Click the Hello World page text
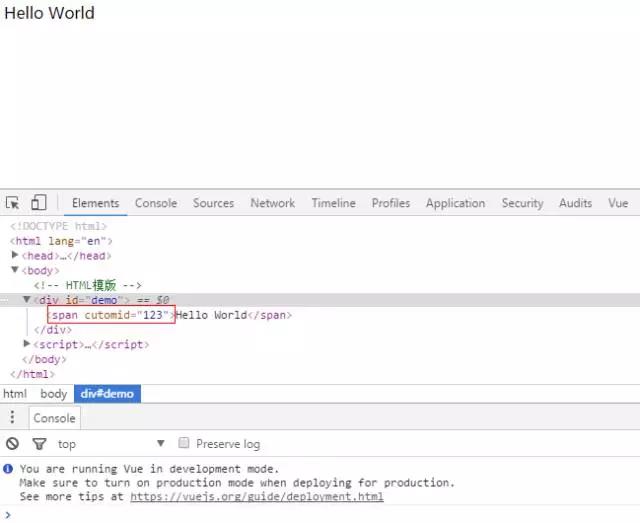Image resolution: width=640 pixels, height=523 pixels. 49,13
